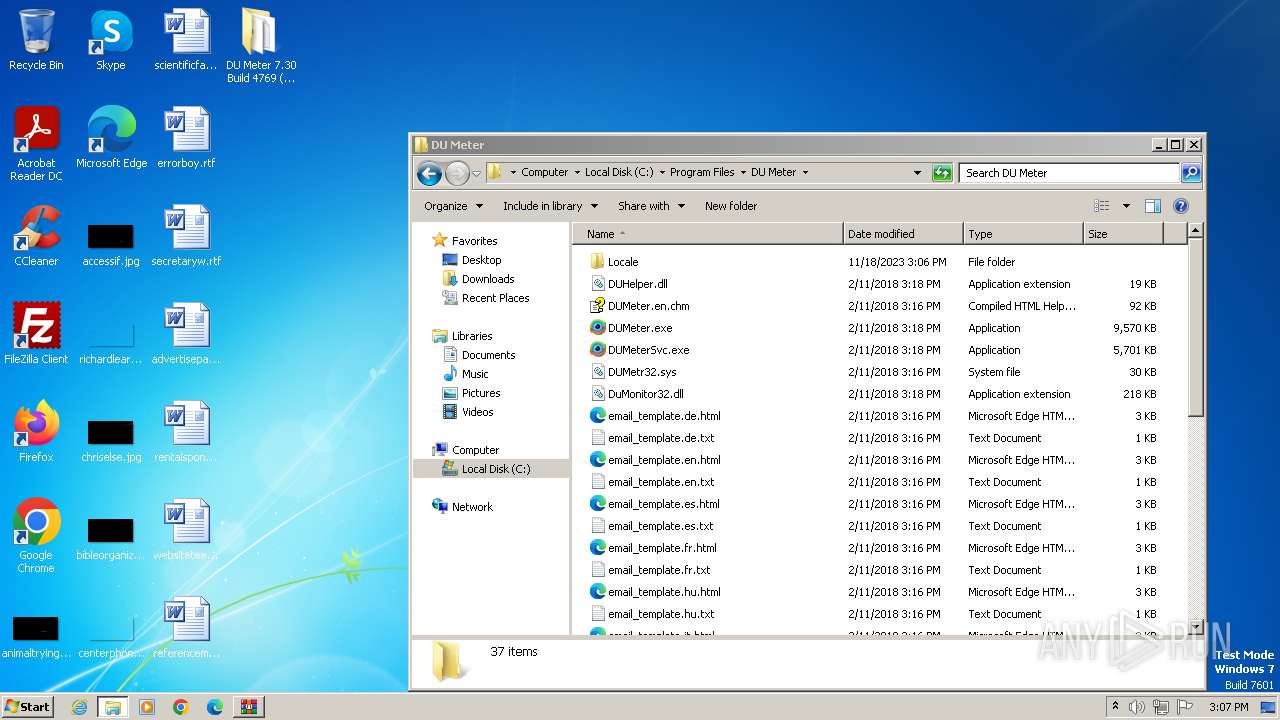The height and width of the screenshot is (720, 1280).
Task: Sort by the Date modified column header
Action: pos(903,234)
